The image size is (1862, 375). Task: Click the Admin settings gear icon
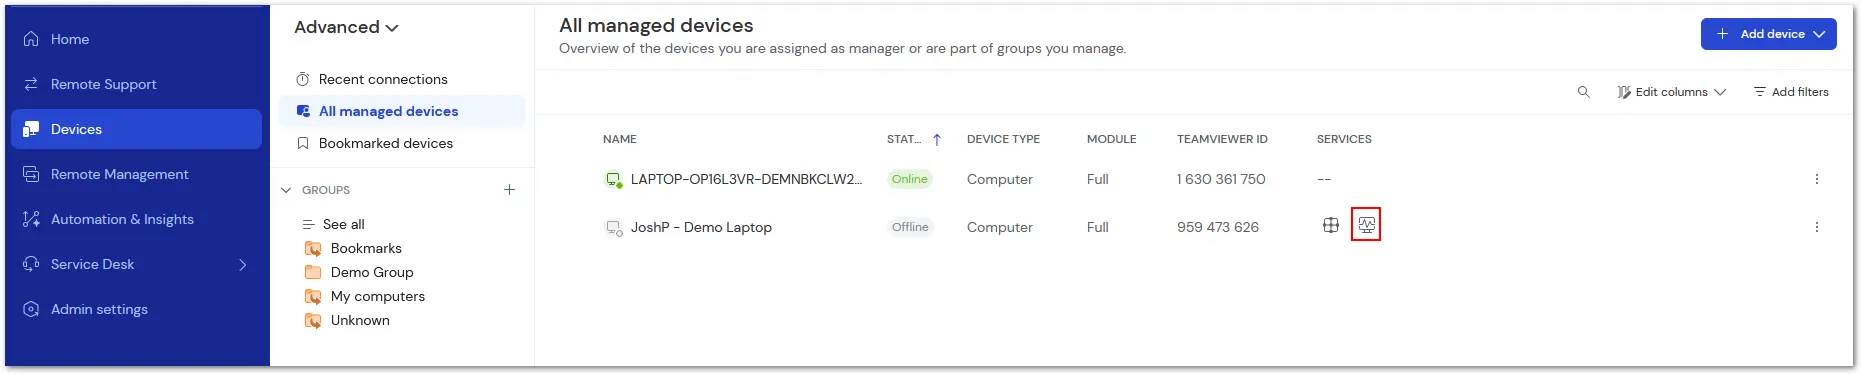31,309
